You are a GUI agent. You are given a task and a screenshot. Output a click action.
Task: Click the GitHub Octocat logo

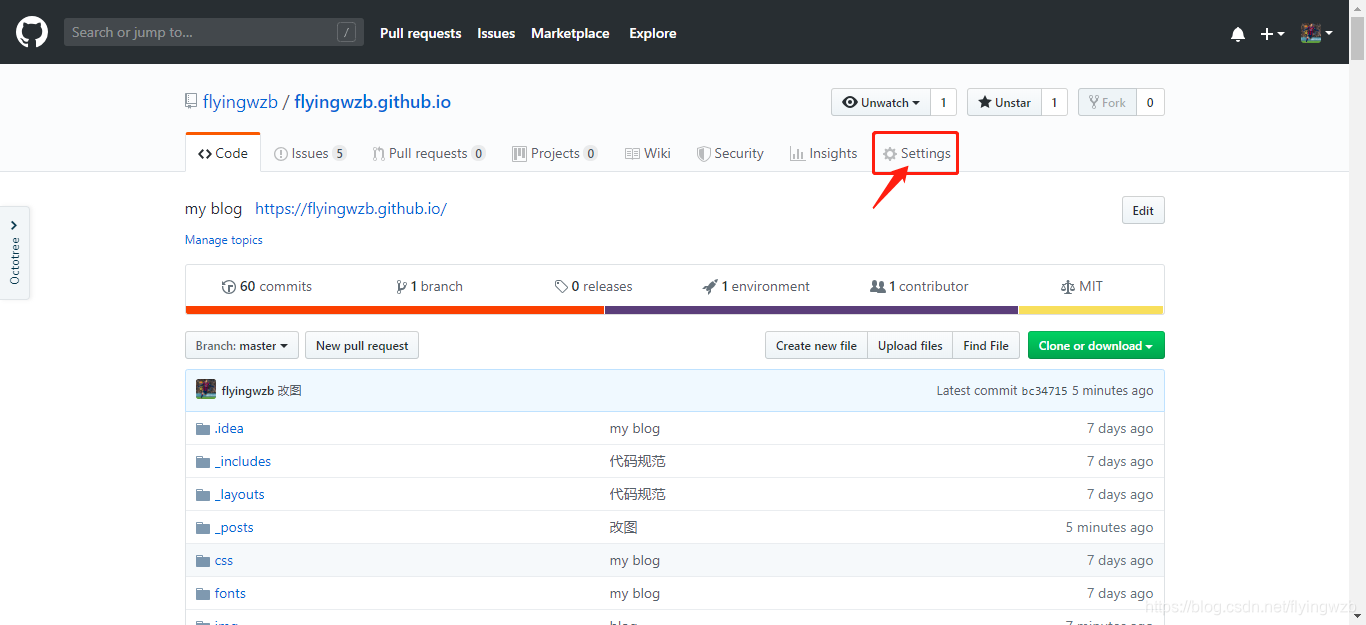point(32,33)
